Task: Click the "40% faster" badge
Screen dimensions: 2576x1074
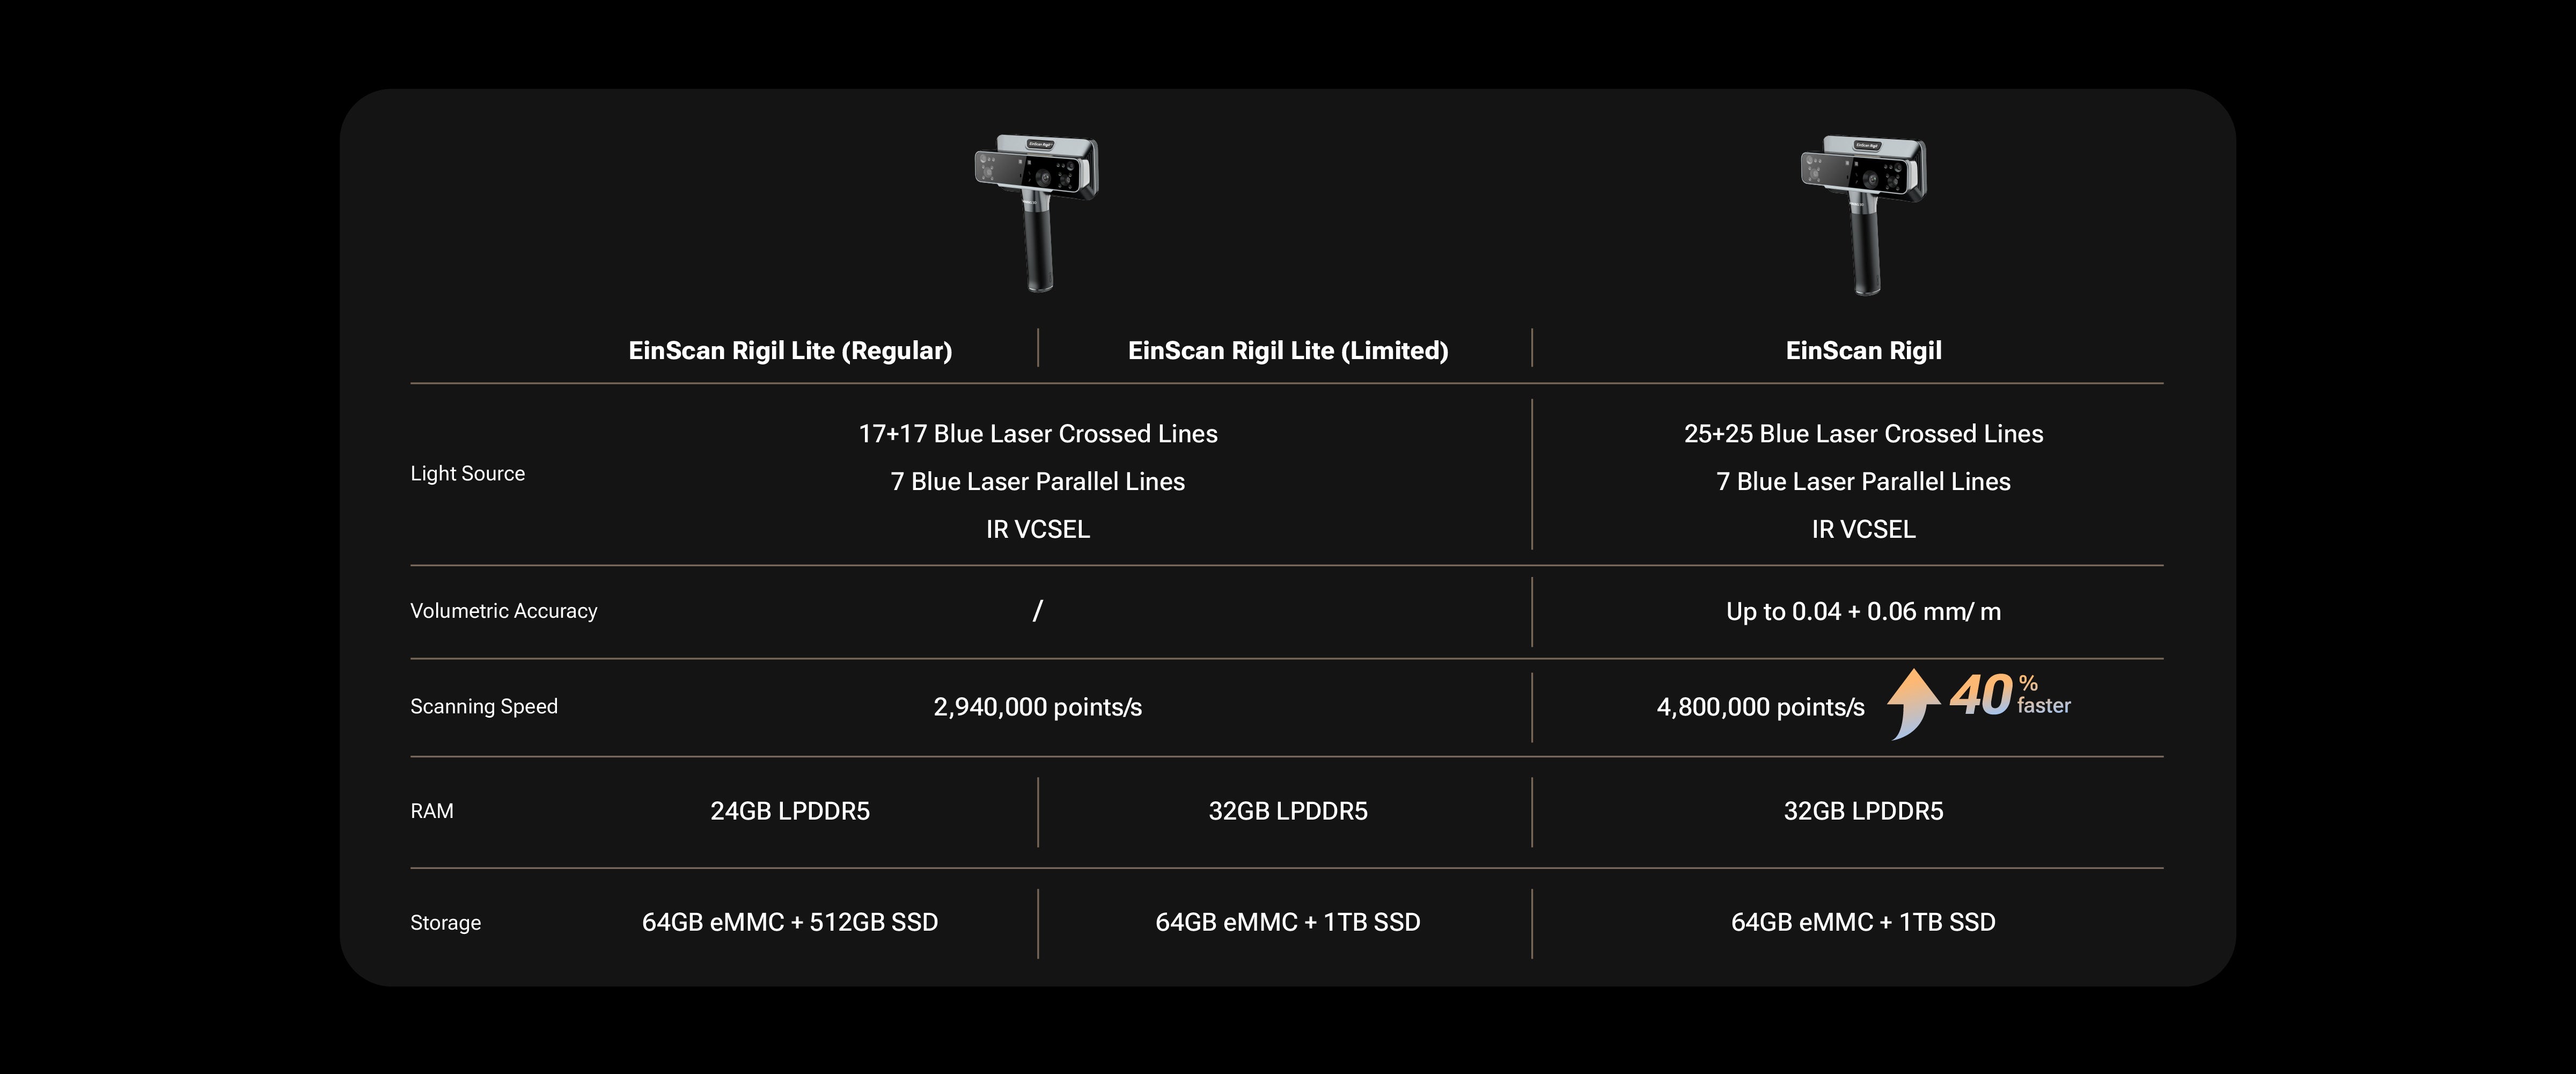Action: (x=2010, y=695)
